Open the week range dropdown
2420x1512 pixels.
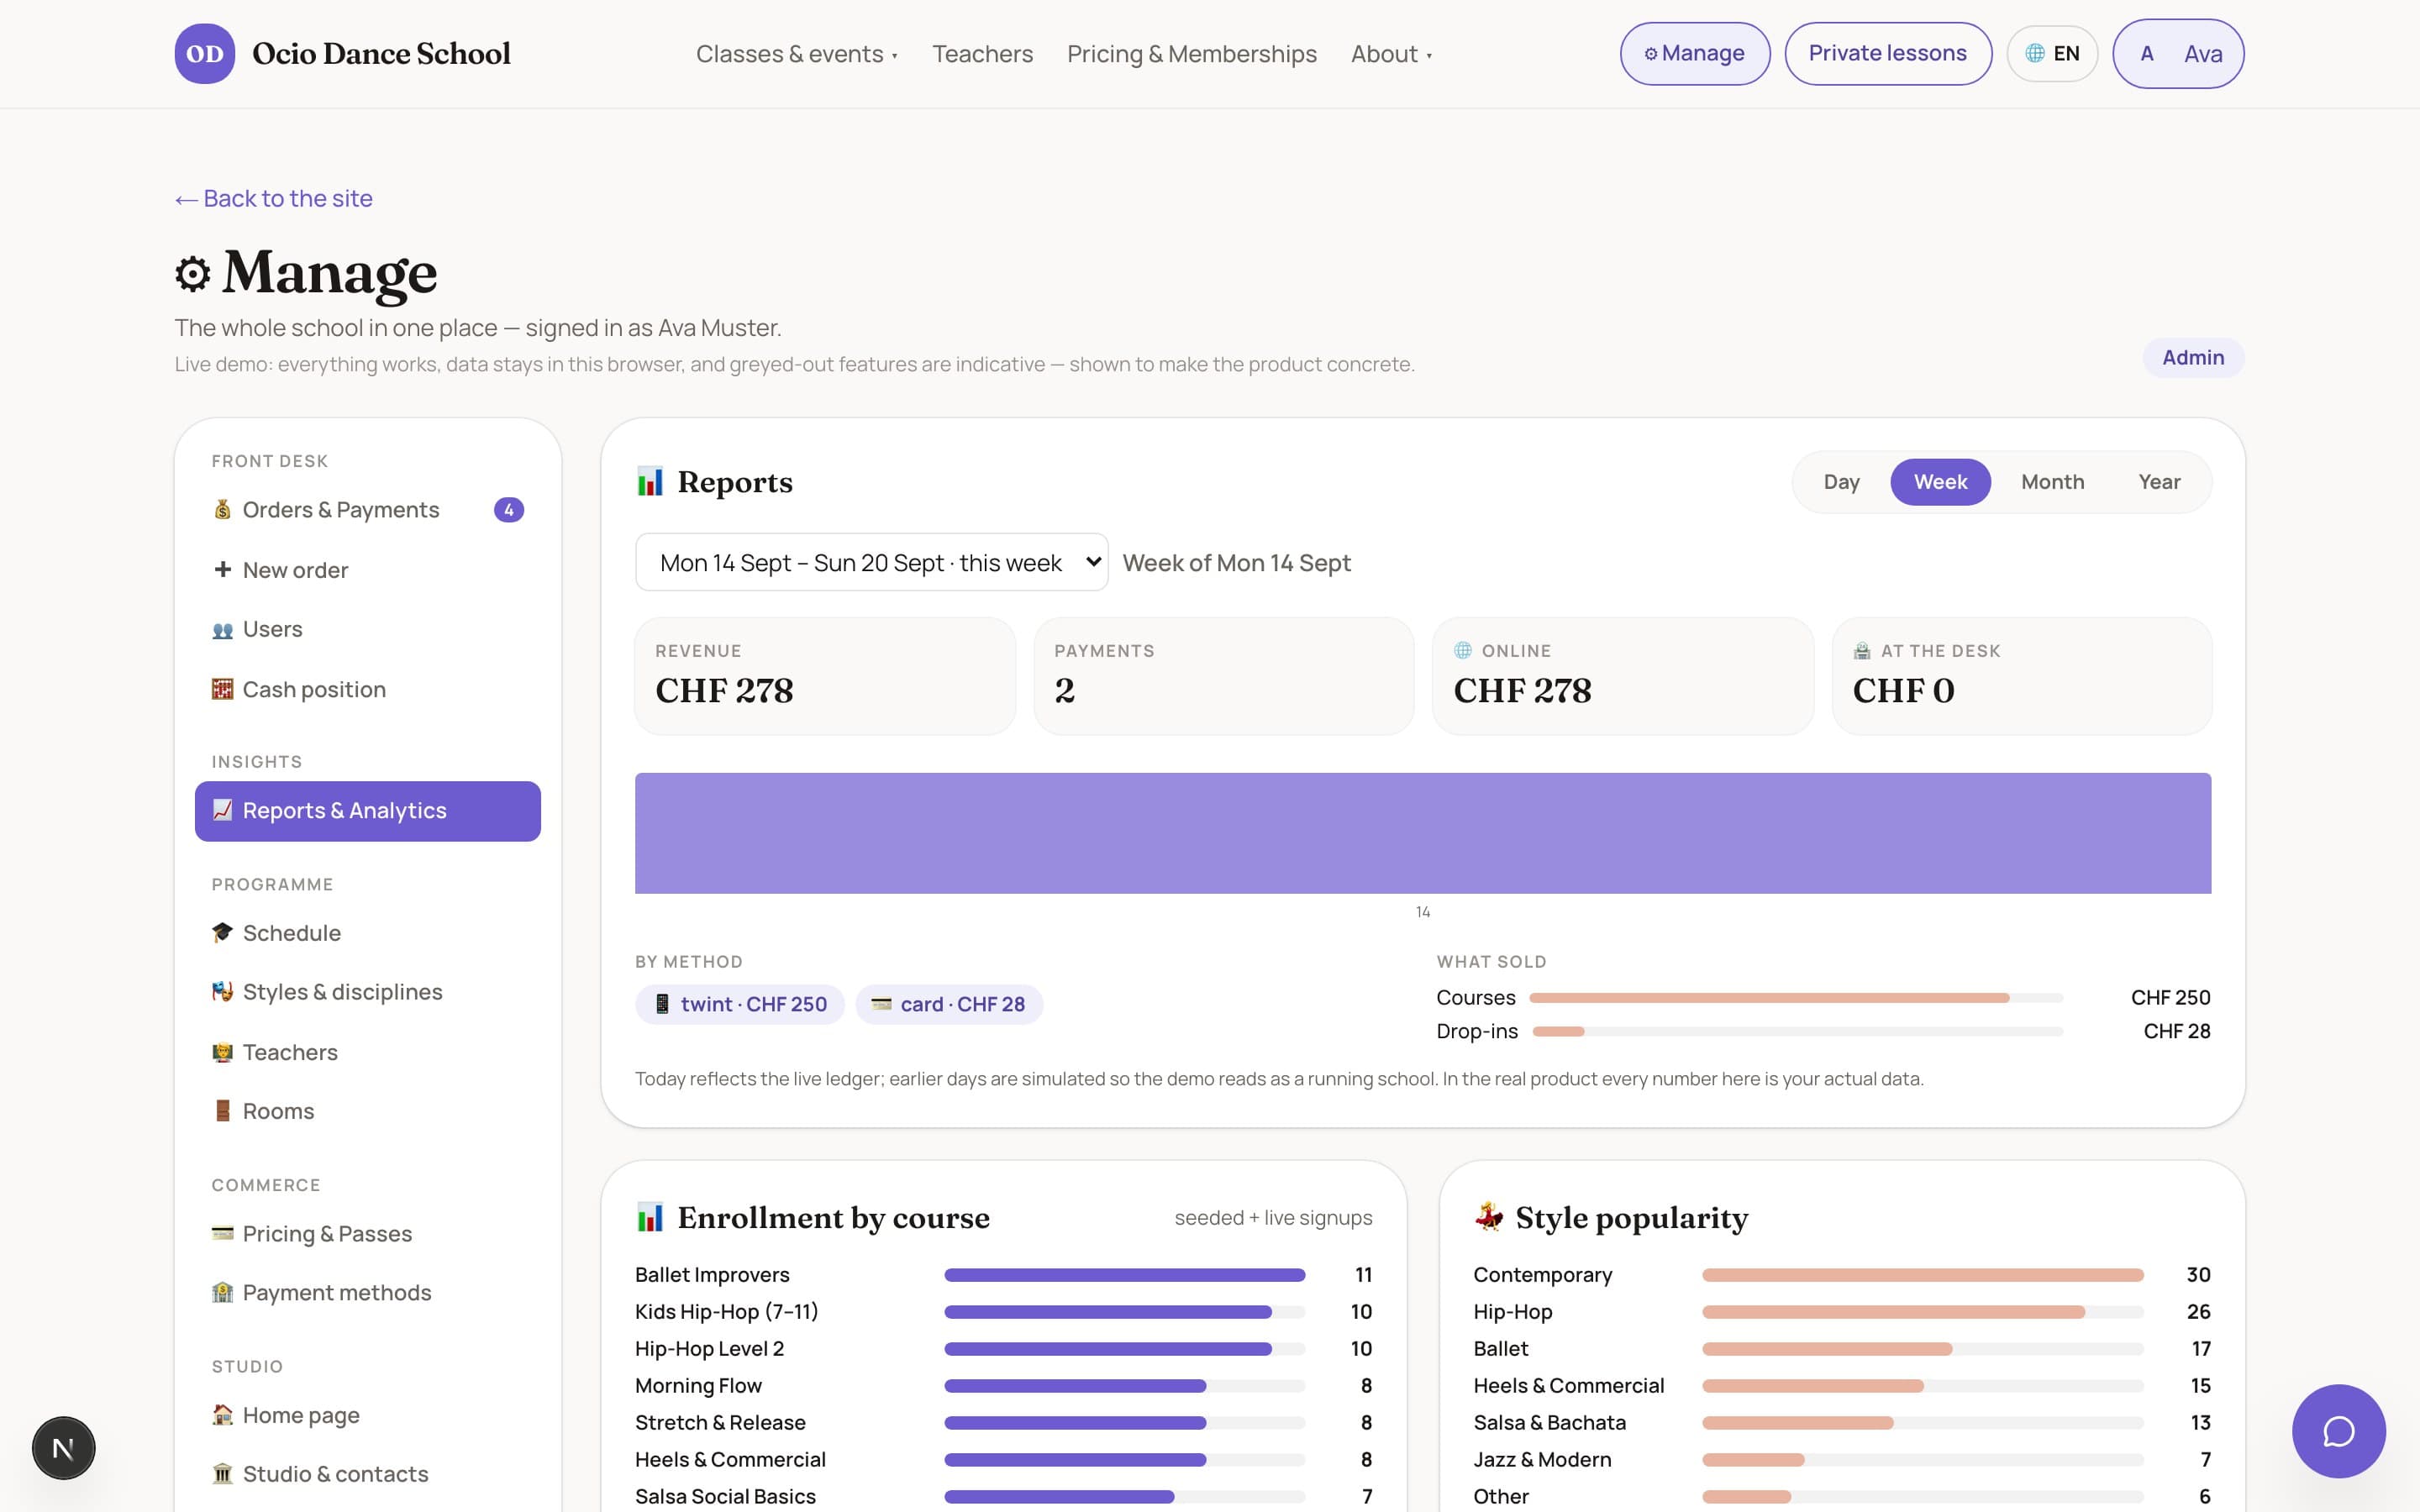click(x=871, y=562)
